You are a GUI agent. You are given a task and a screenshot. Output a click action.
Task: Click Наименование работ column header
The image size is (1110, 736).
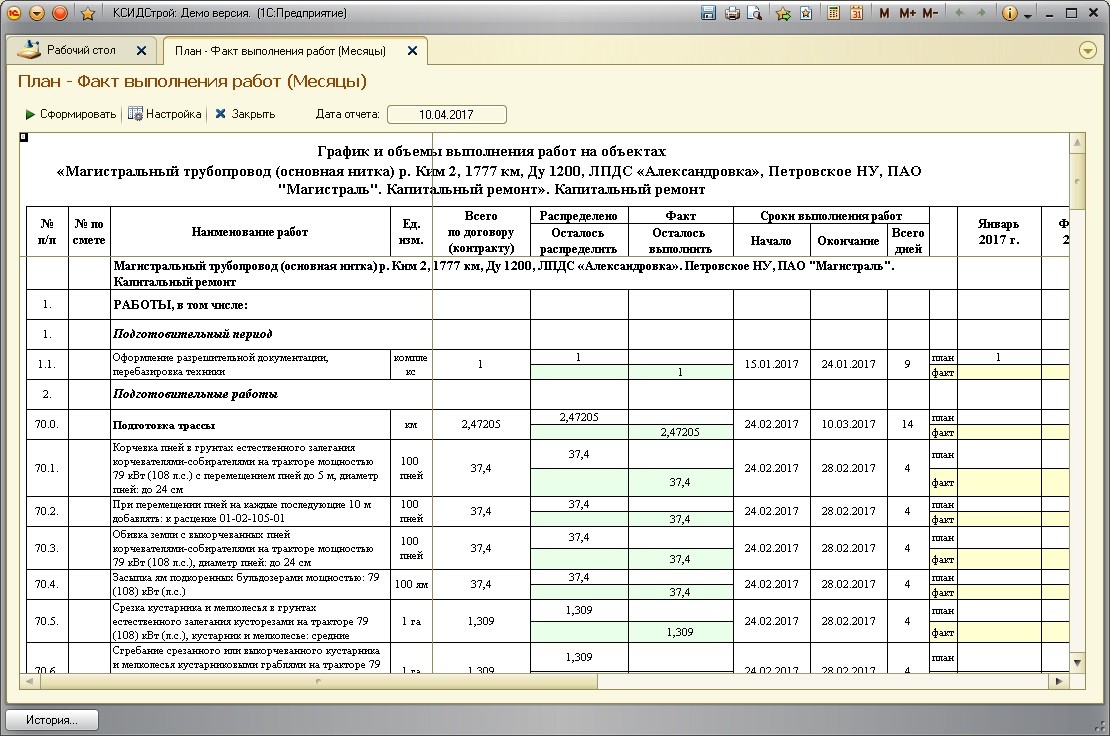[250, 232]
